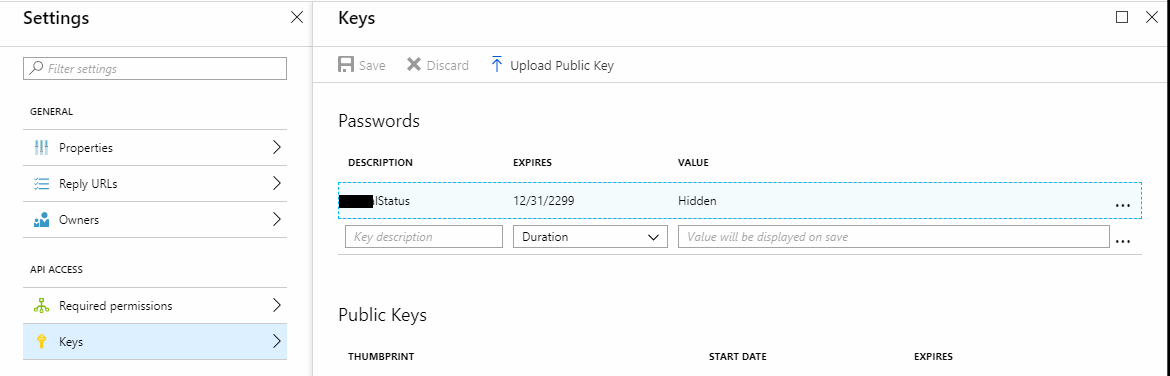Click the yellow Keys icon

coord(42,342)
